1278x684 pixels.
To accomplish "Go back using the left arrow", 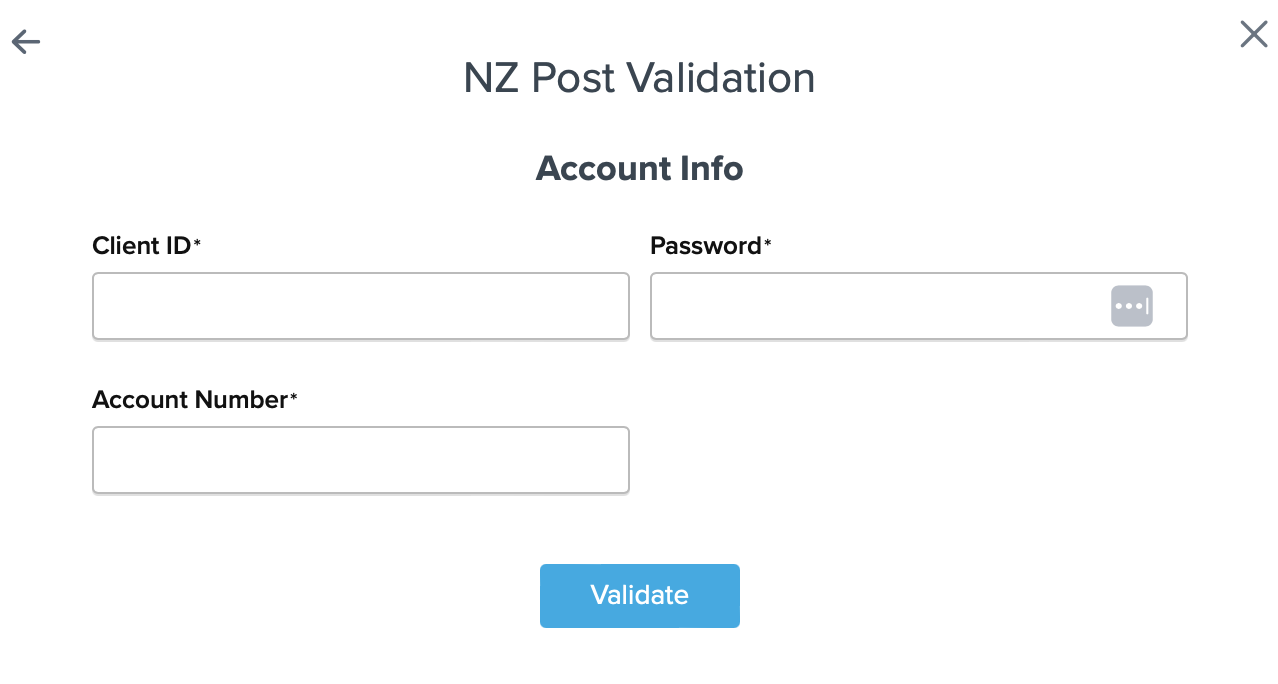I will (26, 41).
